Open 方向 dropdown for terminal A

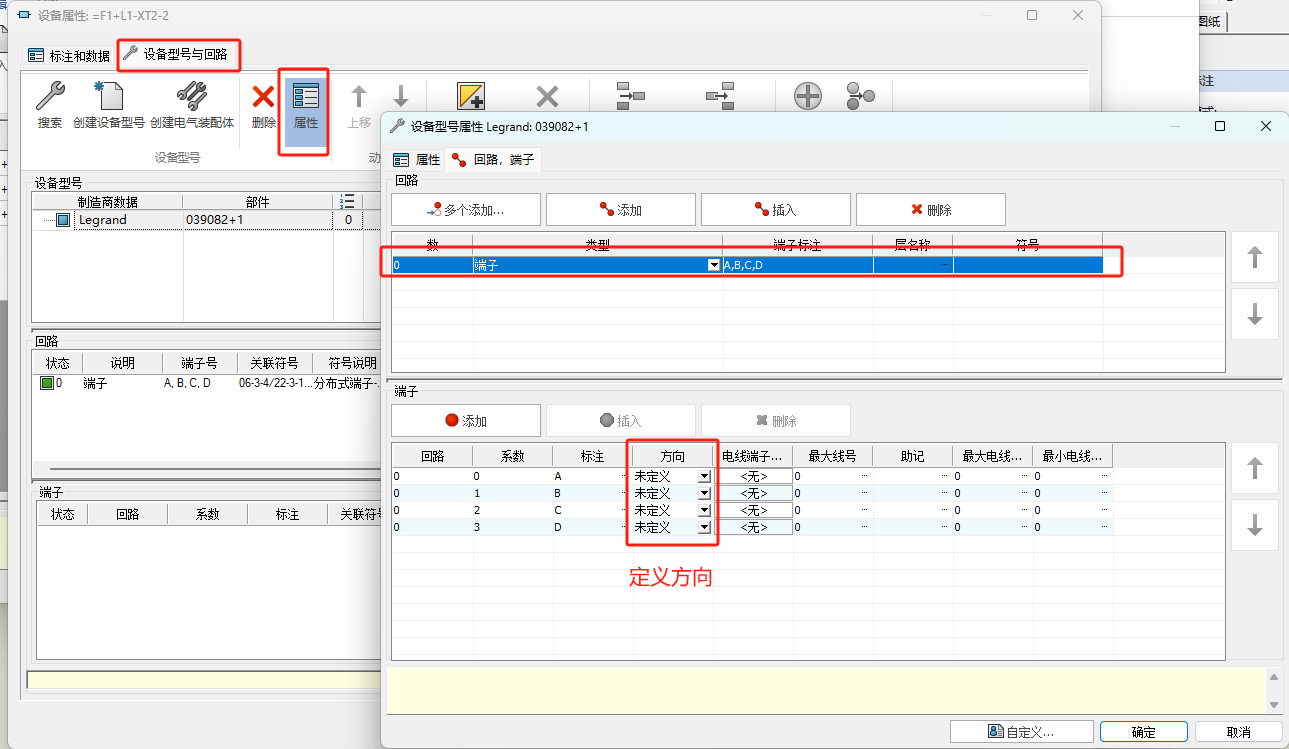coord(706,475)
